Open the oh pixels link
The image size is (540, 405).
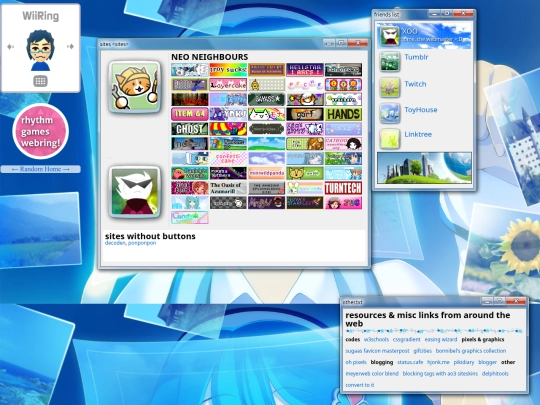356,362
